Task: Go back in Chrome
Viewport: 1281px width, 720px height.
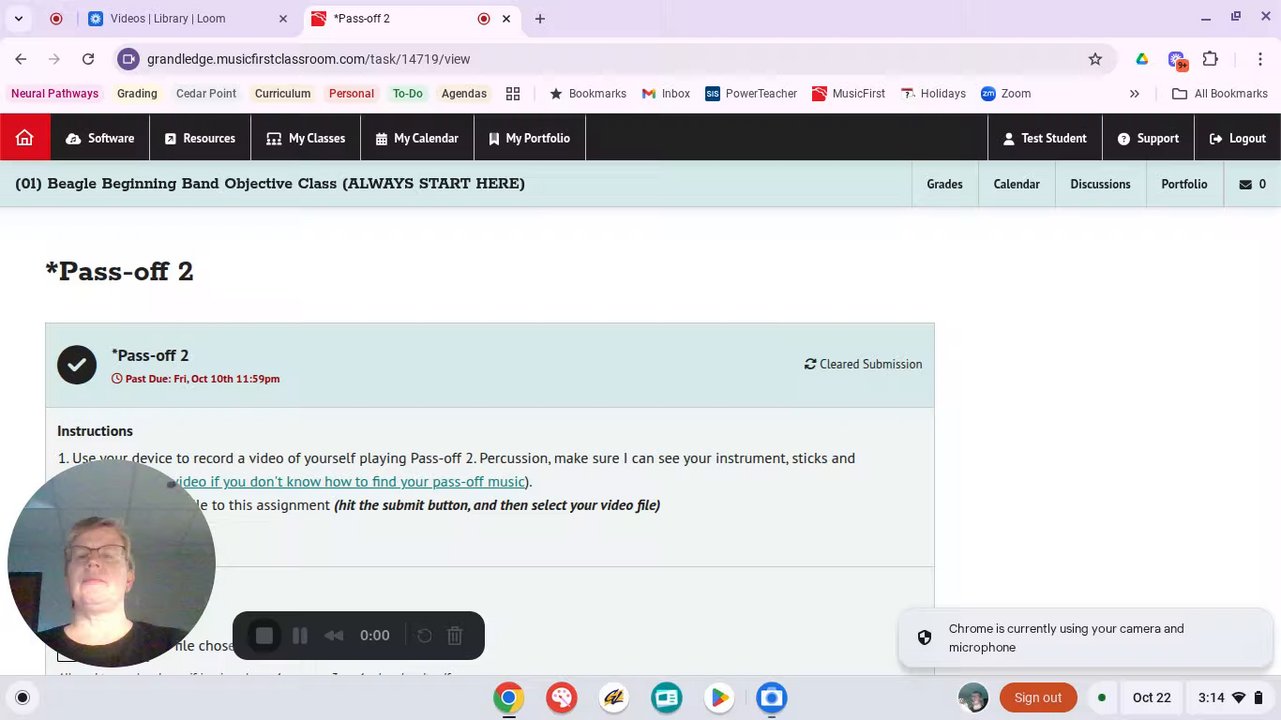Action: point(21,59)
